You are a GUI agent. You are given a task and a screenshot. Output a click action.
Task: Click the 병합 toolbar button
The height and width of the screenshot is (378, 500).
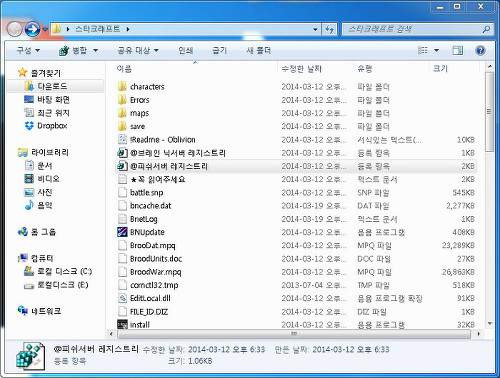click(73, 51)
